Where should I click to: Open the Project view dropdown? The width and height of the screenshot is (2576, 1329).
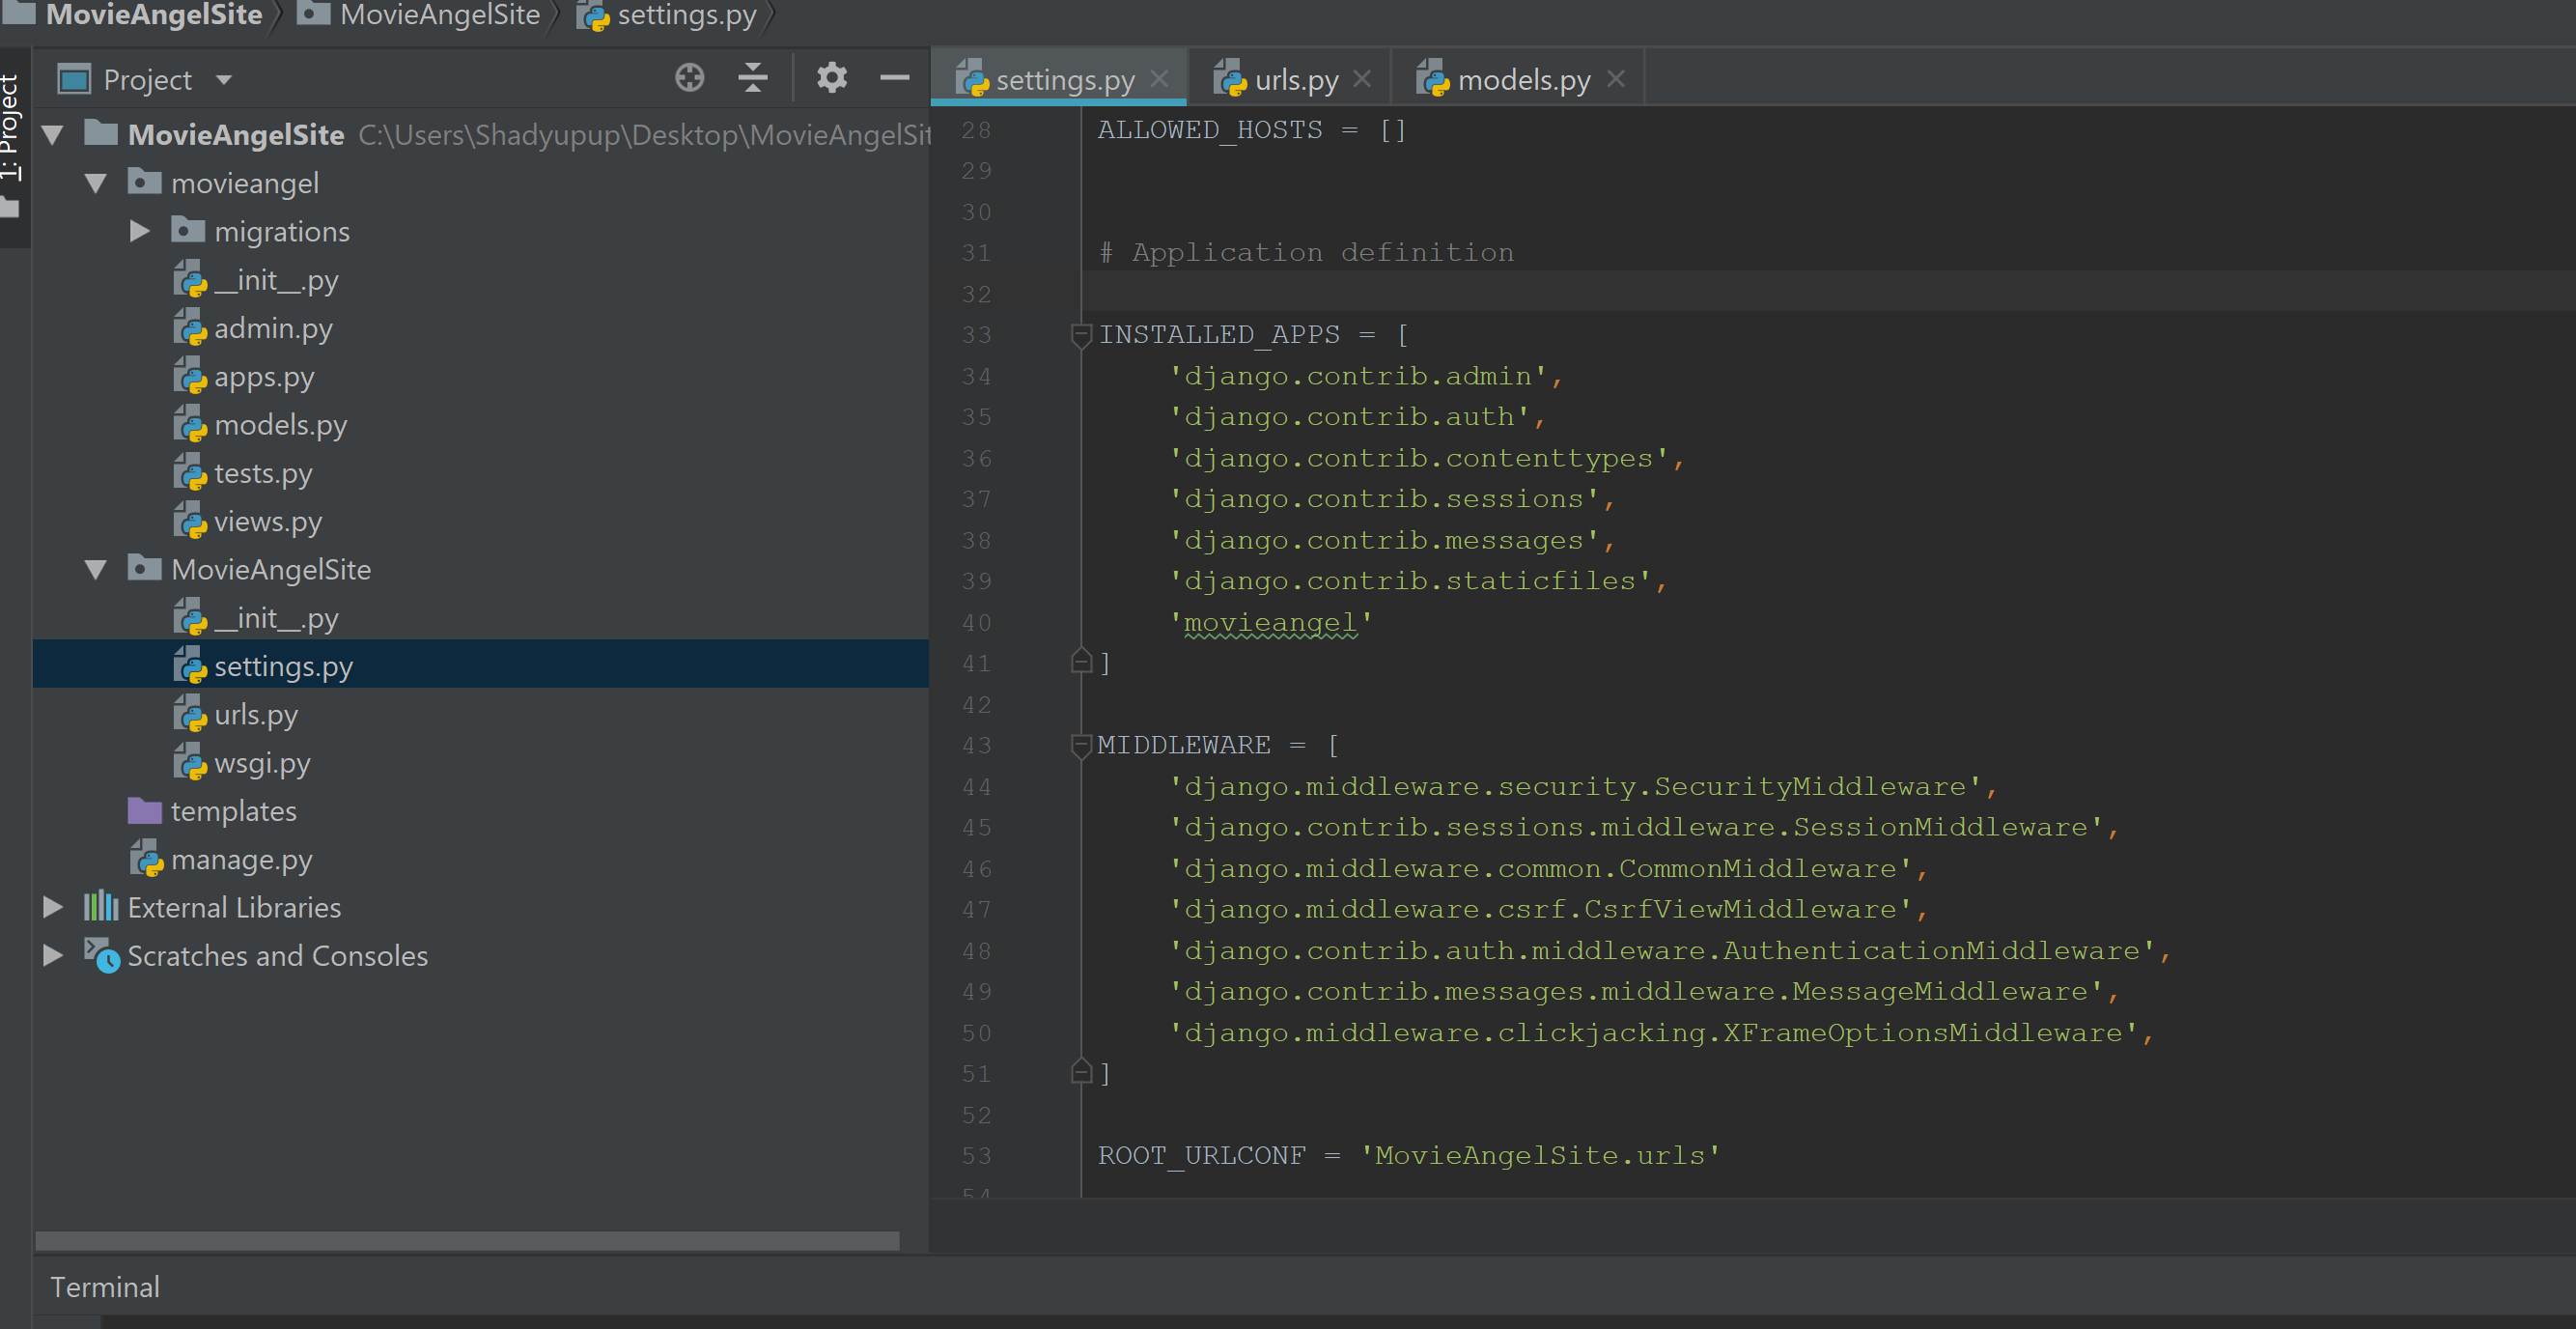pyautogui.click(x=224, y=80)
